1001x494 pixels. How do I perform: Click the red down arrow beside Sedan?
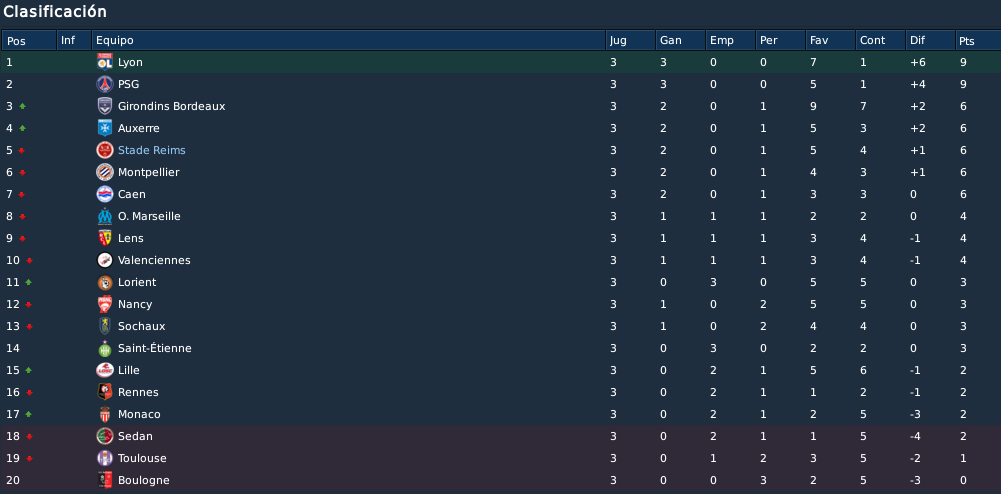pos(29,437)
